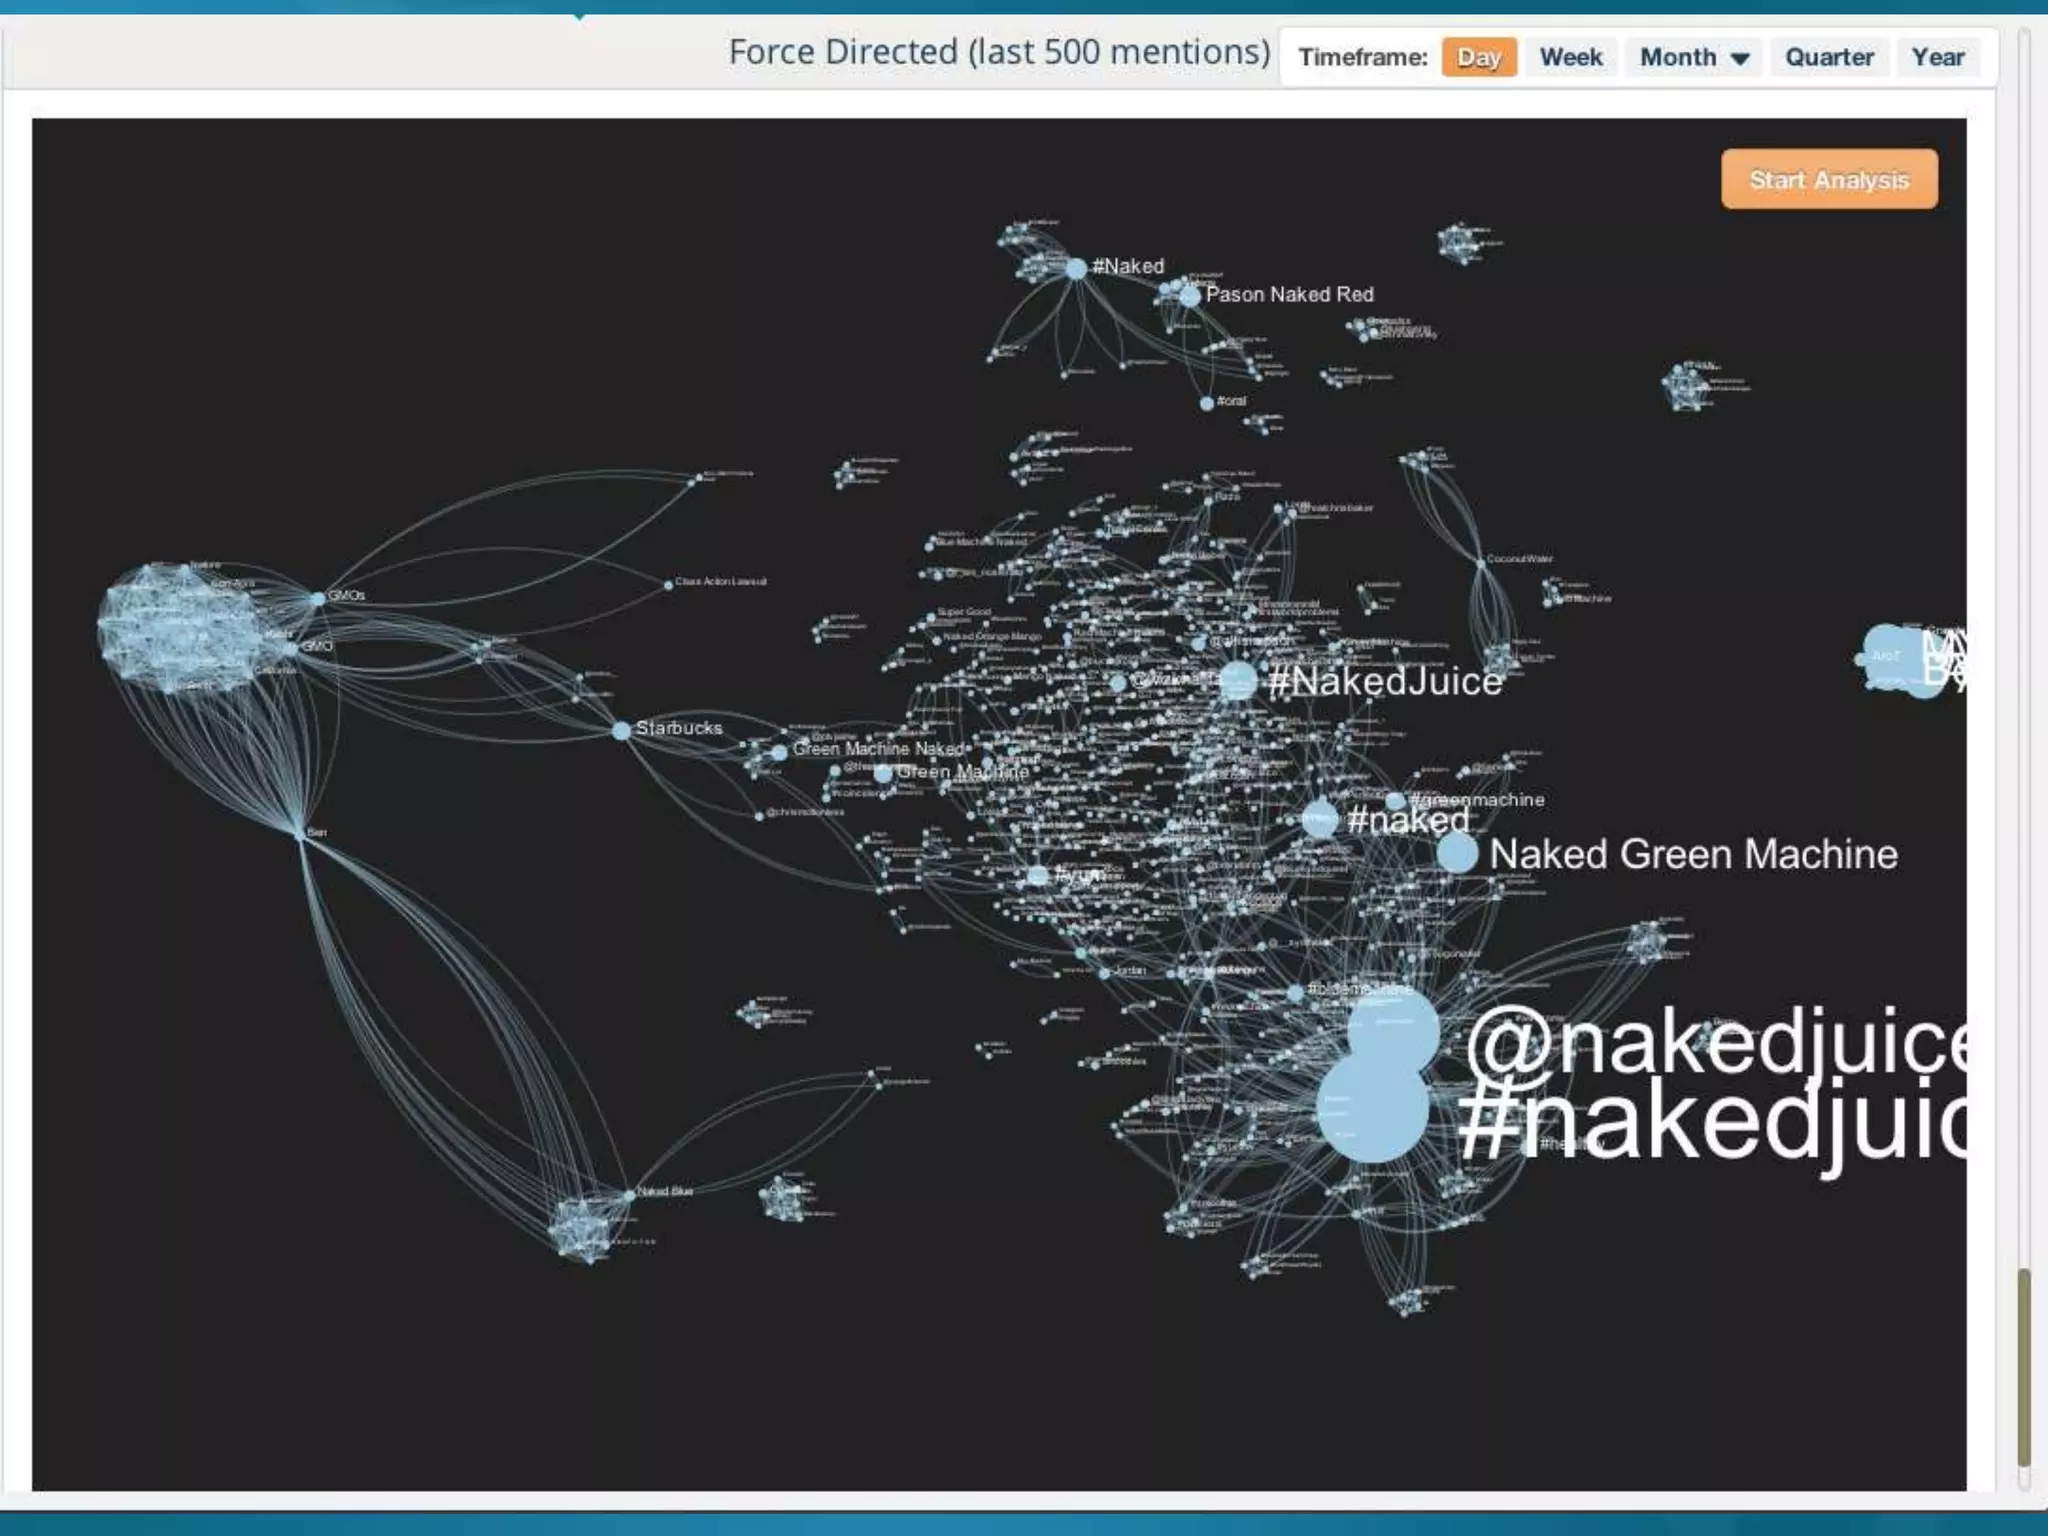Select the Naked Green Machine node
This screenshot has height=1536, width=2048.
click(x=1457, y=853)
